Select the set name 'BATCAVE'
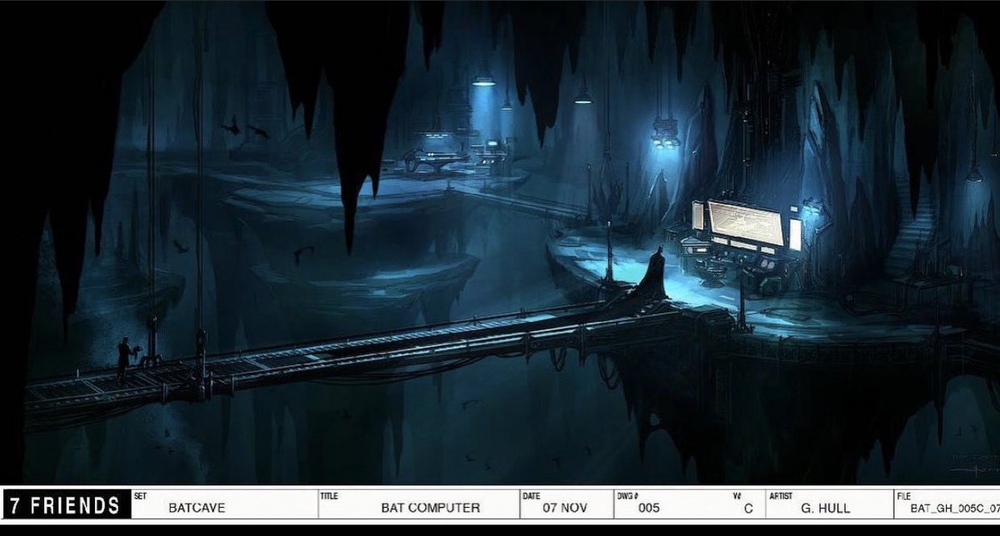Viewport: 1000px width, 536px height. [196, 508]
